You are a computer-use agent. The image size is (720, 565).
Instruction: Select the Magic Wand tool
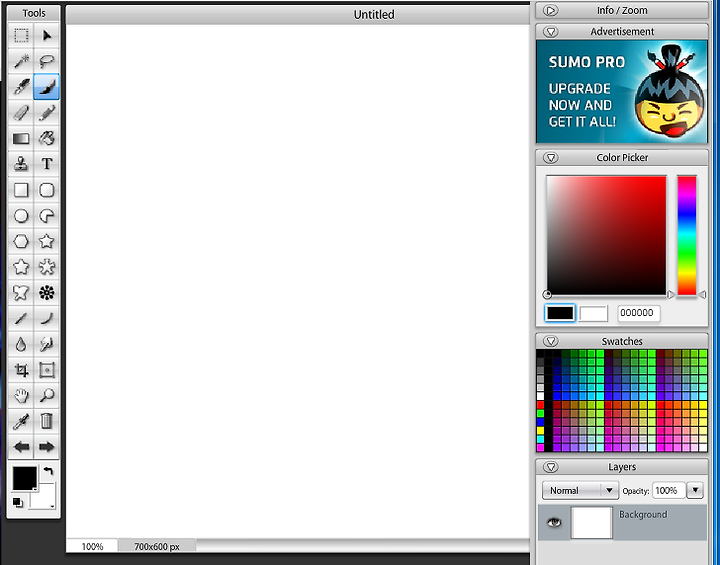click(x=21, y=61)
